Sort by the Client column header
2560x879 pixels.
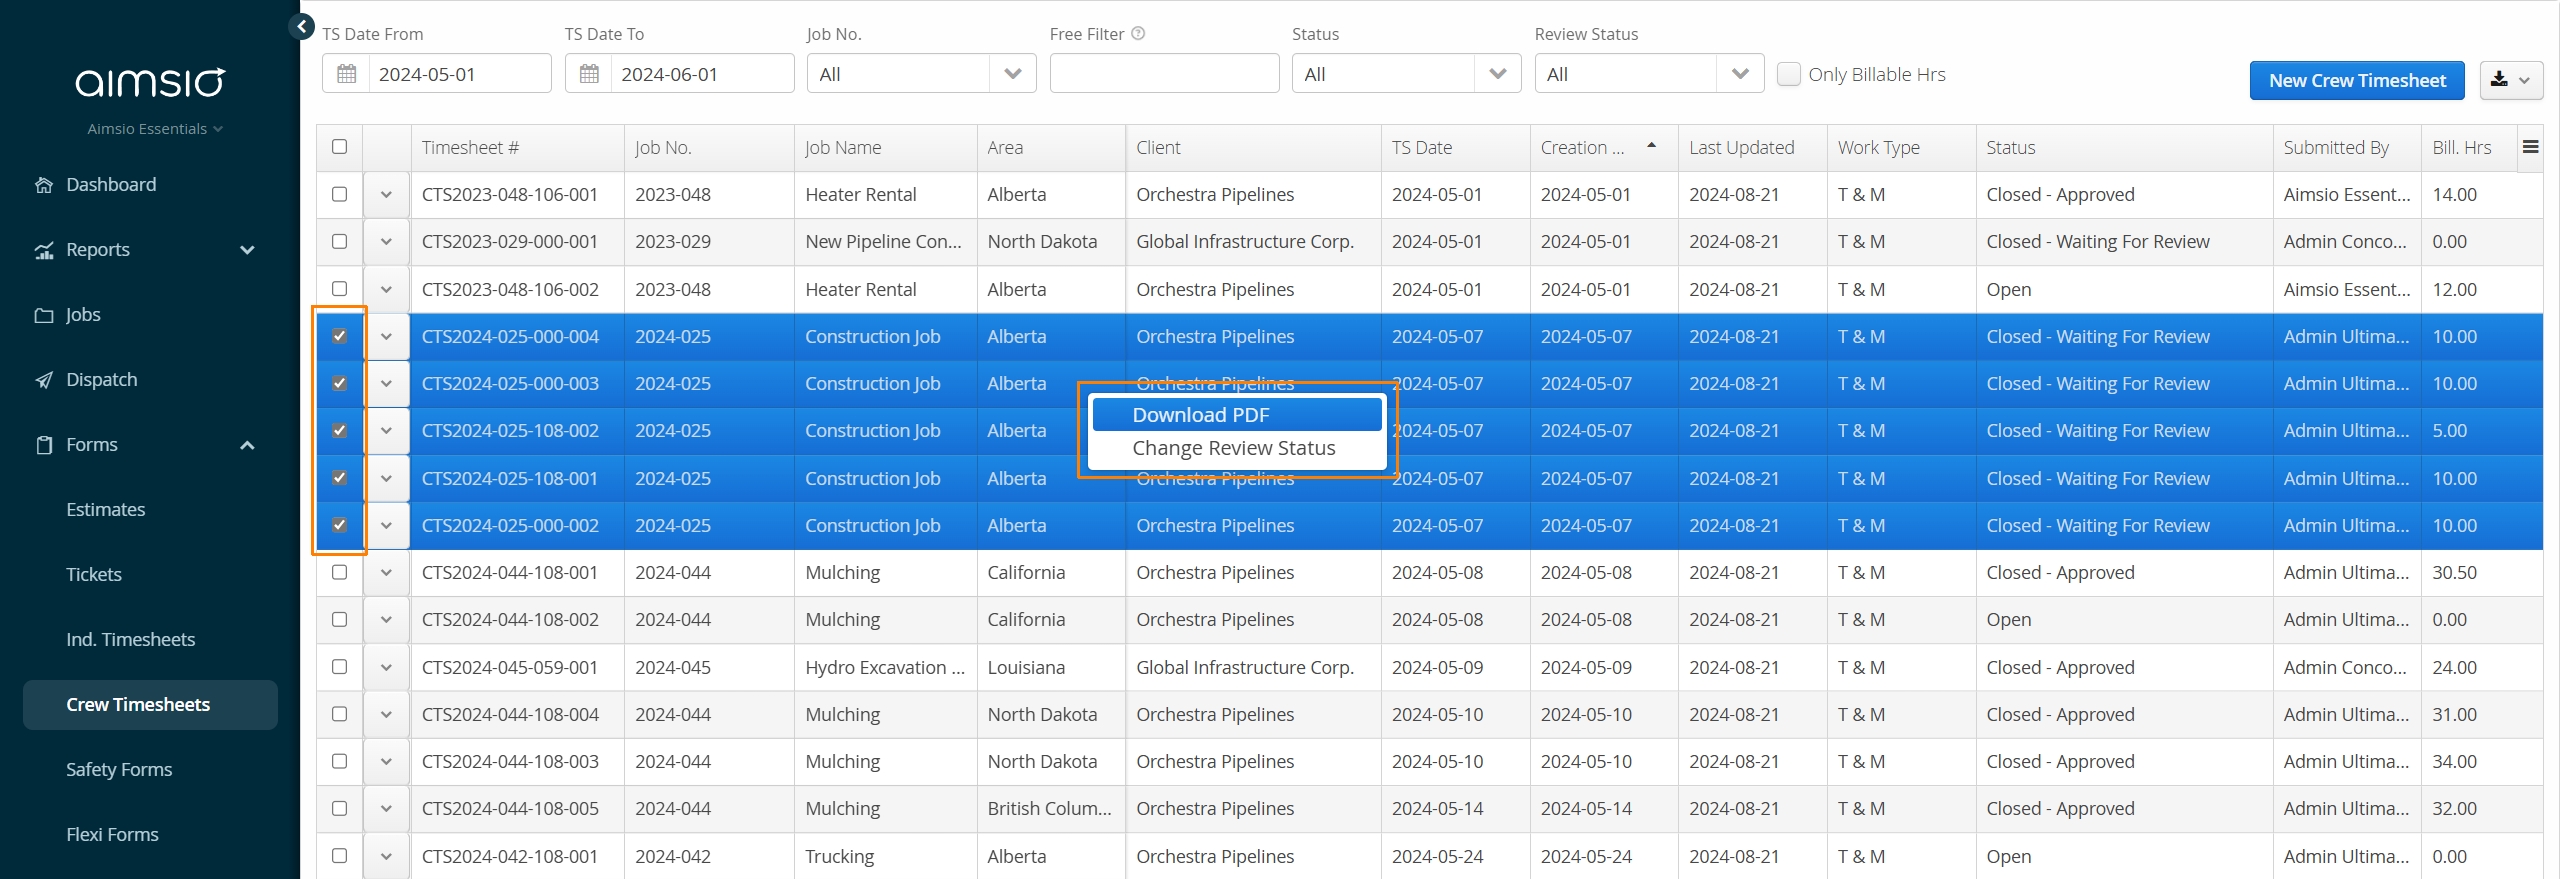click(x=1253, y=147)
